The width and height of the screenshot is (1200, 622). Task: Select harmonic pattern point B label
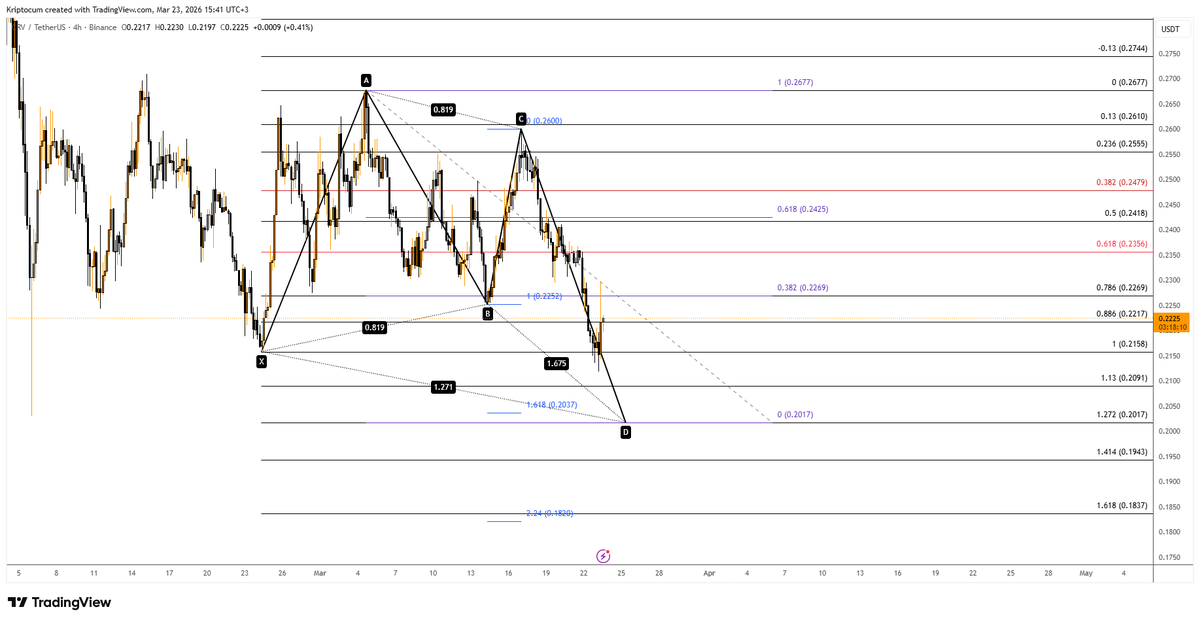pyautogui.click(x=487, y=314)
